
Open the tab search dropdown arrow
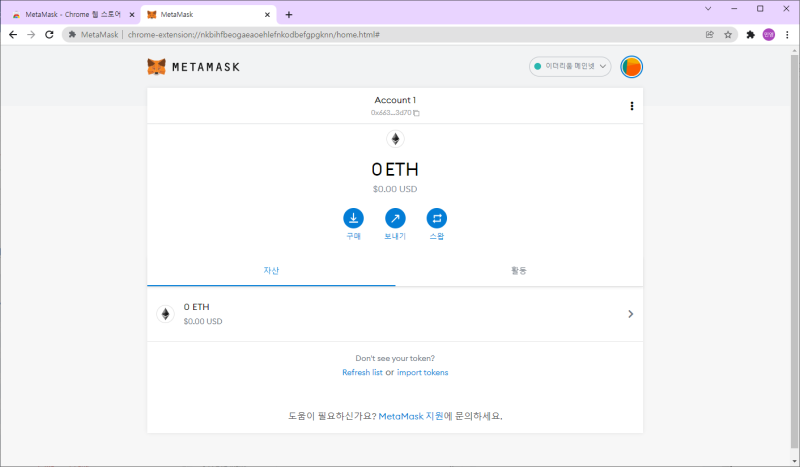point(708,9)
